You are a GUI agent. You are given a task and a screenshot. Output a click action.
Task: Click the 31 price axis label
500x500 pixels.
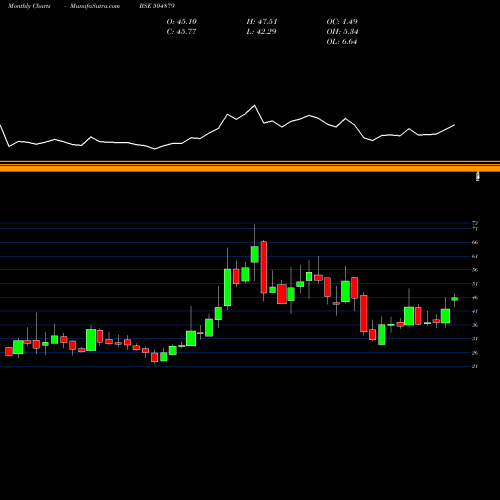tap(475, 339)
